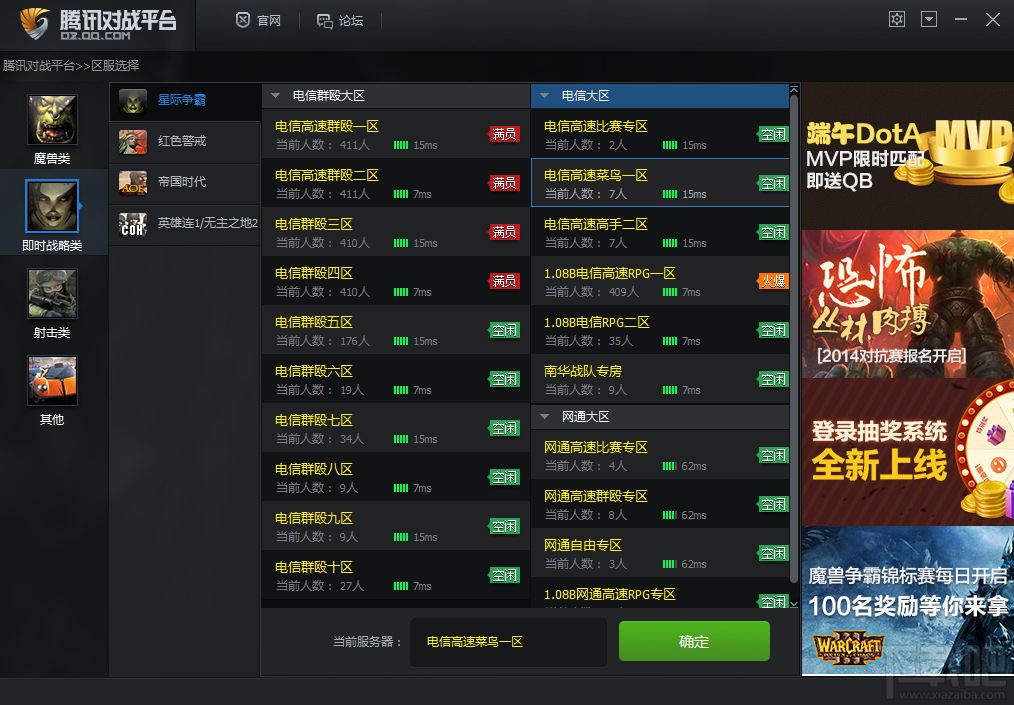Click the COH 英雄连 thumbnail icon
Image resolution: width=1014 pixels, height=705 pixels.
click(133, 224)
